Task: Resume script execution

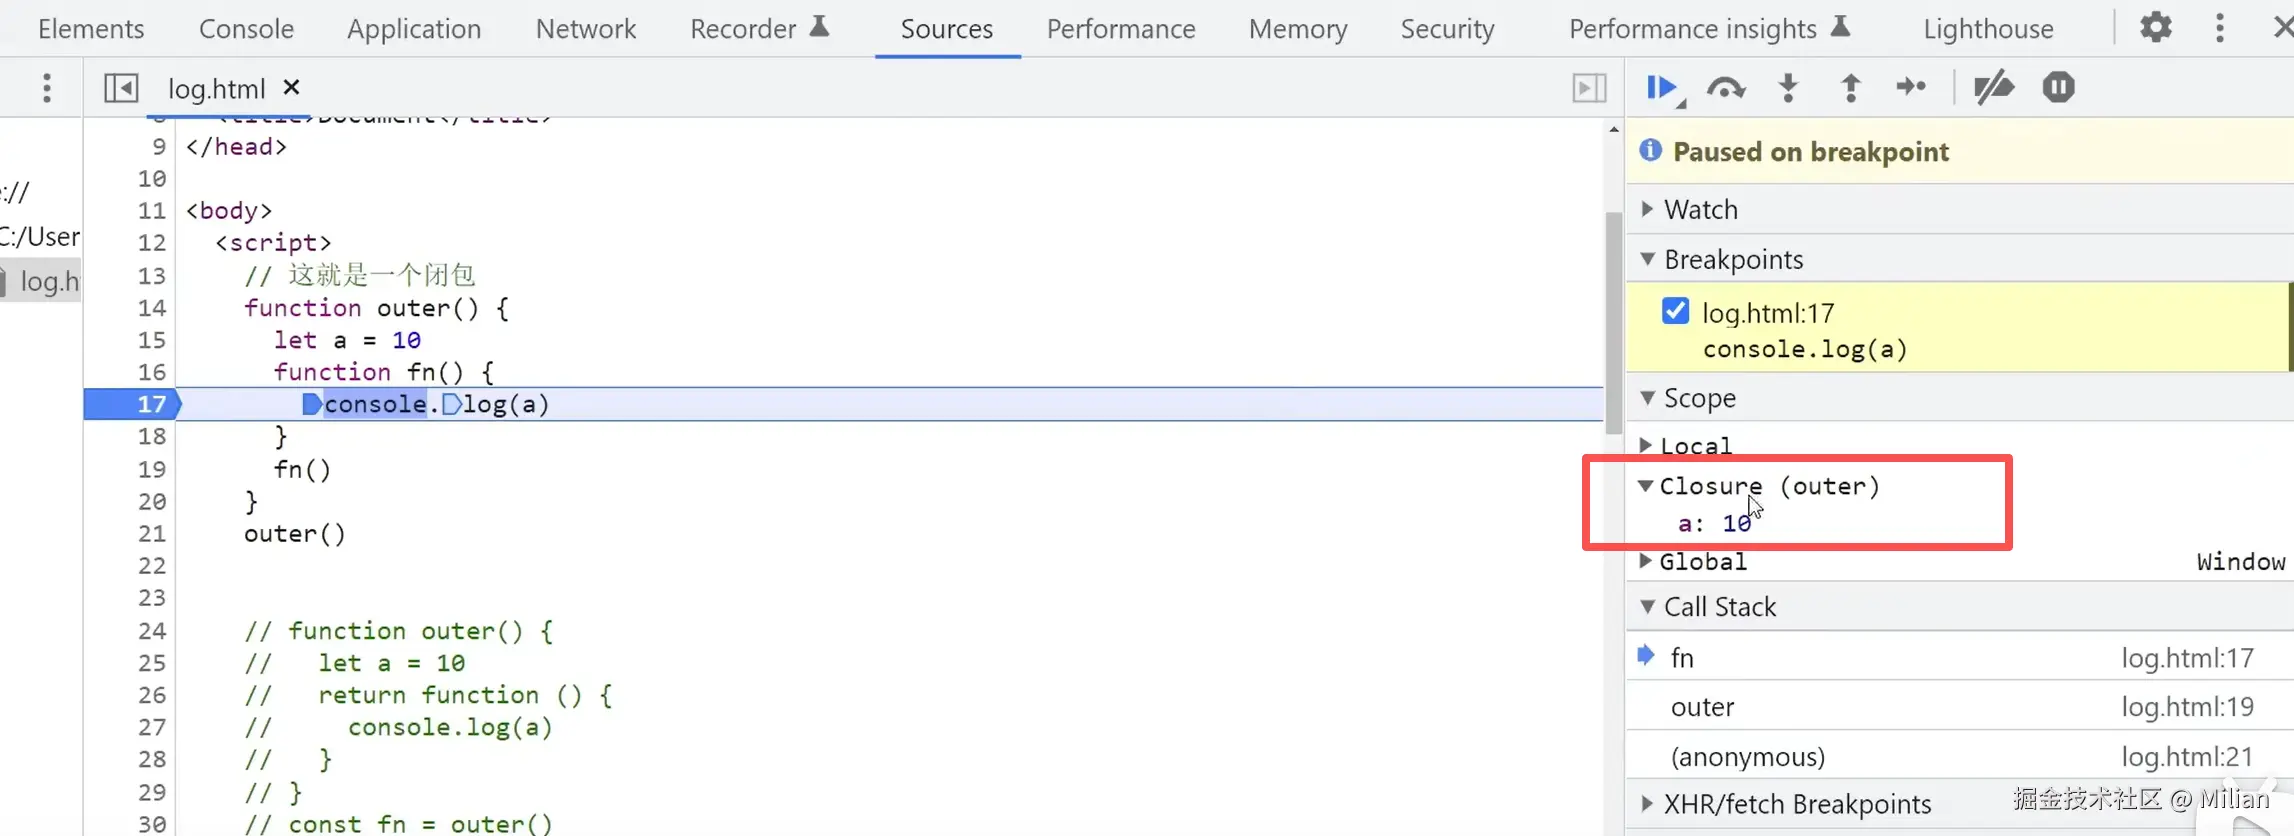Action: [x=1660, y=88]
